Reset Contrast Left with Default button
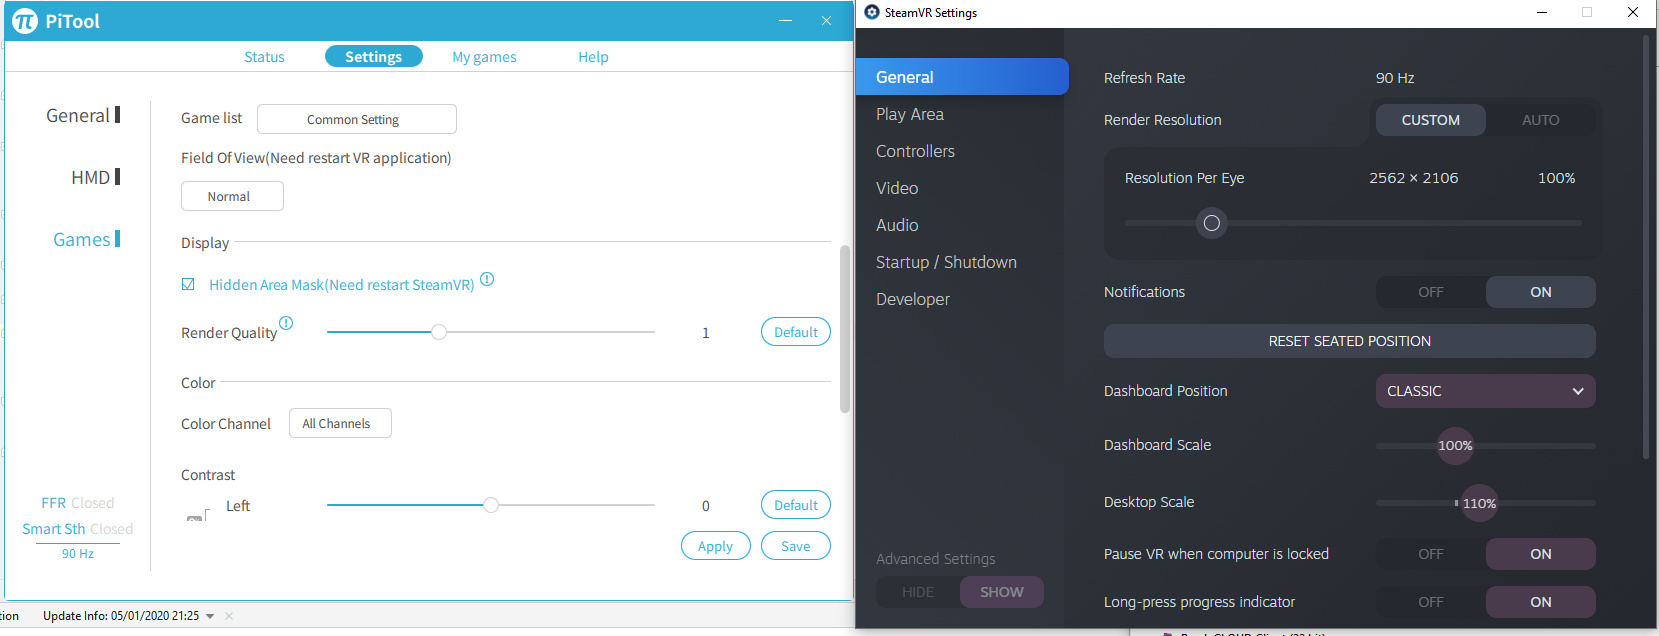Screen dimensions: 1659x636 click(796, 505)
